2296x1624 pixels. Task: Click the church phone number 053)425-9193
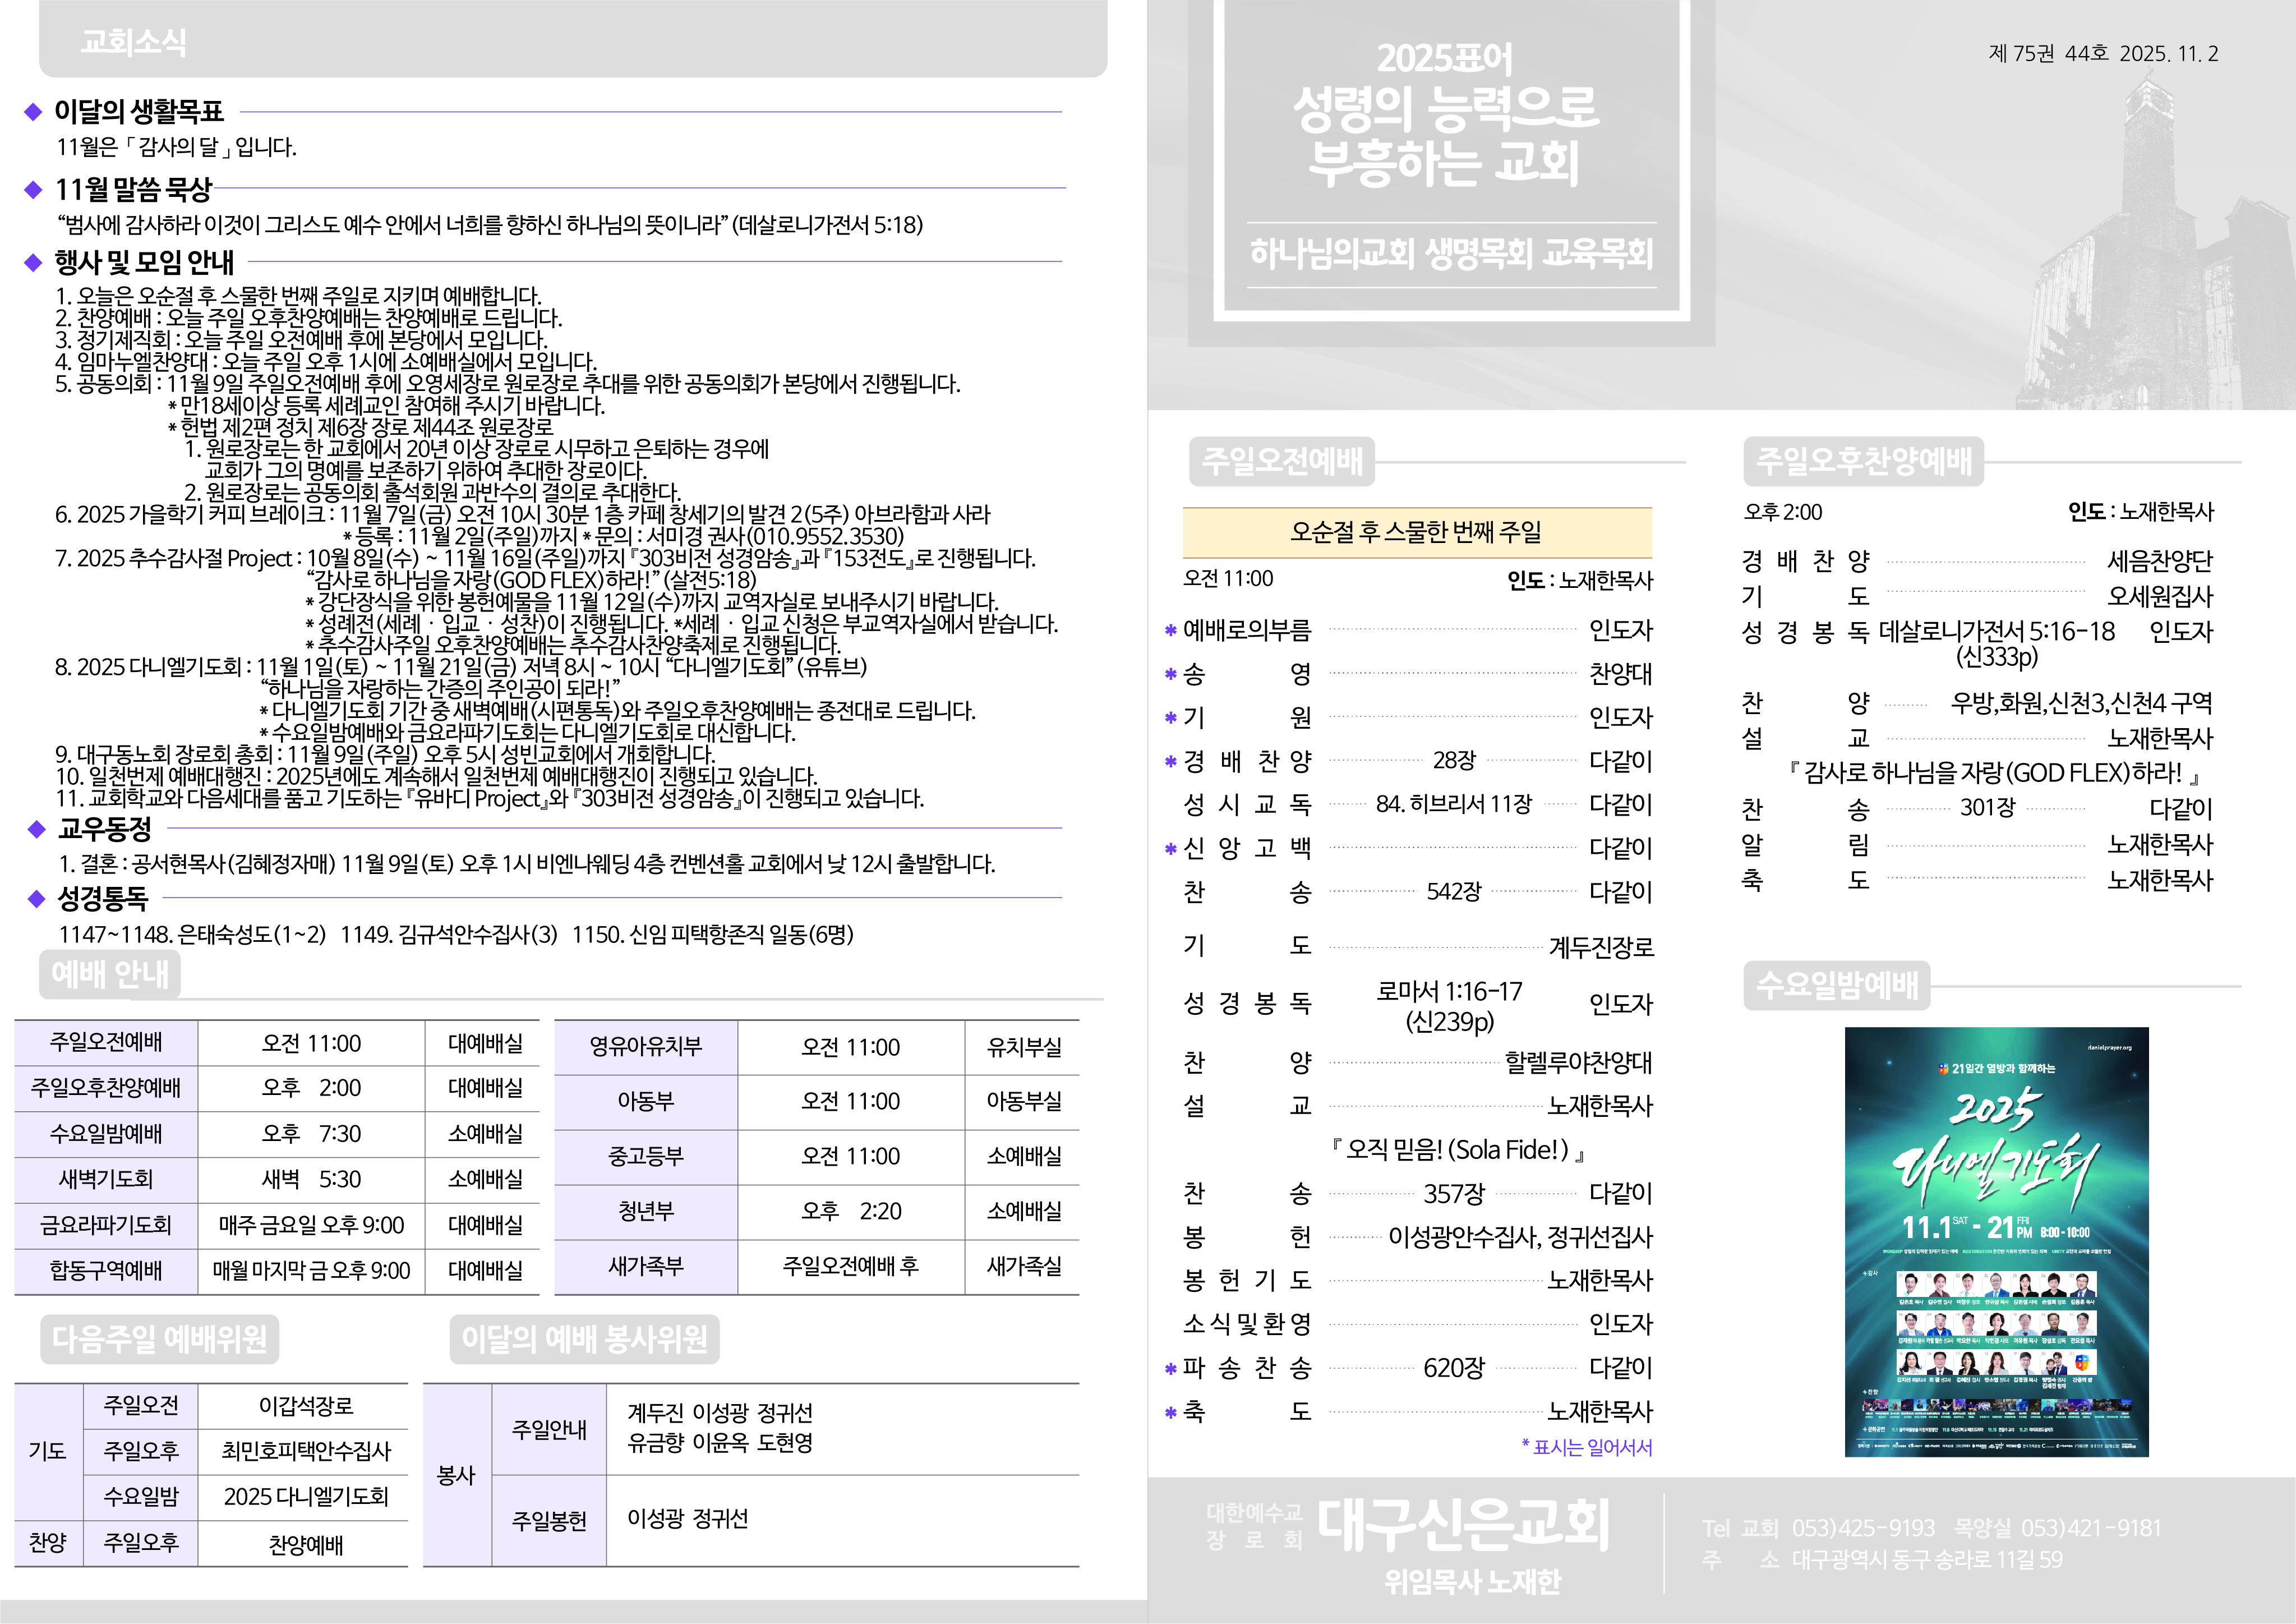click(1863, 1528)
